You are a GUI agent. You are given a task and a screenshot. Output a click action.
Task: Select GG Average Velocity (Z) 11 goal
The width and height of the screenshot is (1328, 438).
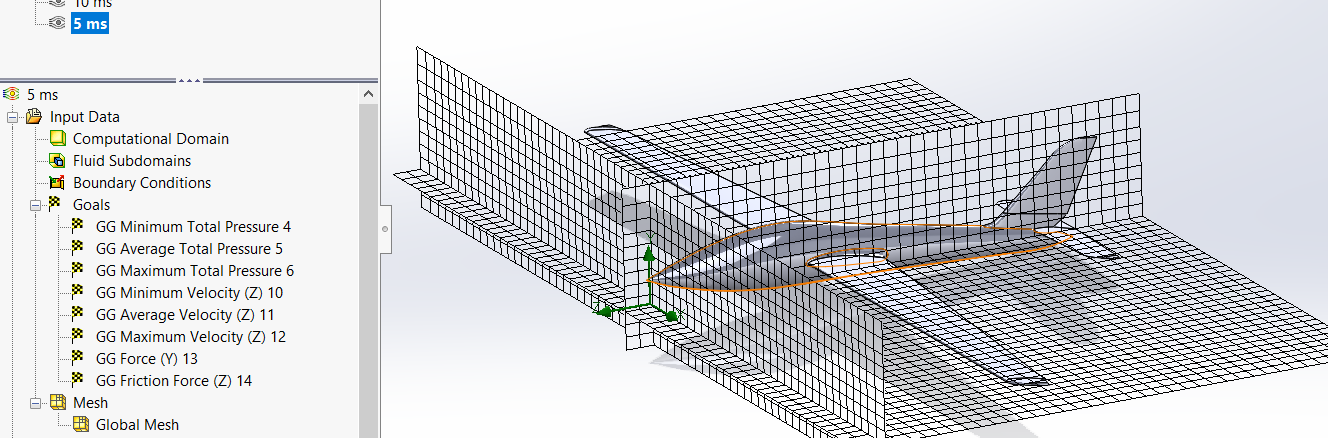(185, 315)
